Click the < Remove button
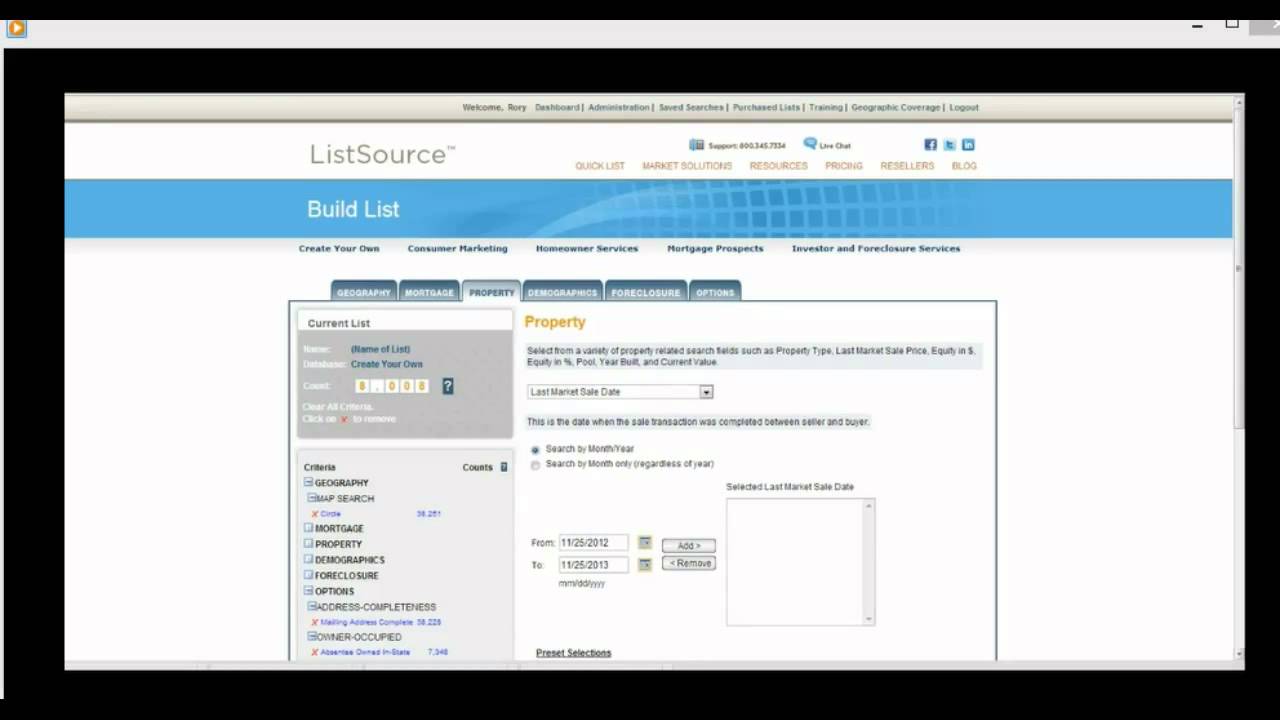This screenshot has width=1280, height=720. click(x=689, y=564)
